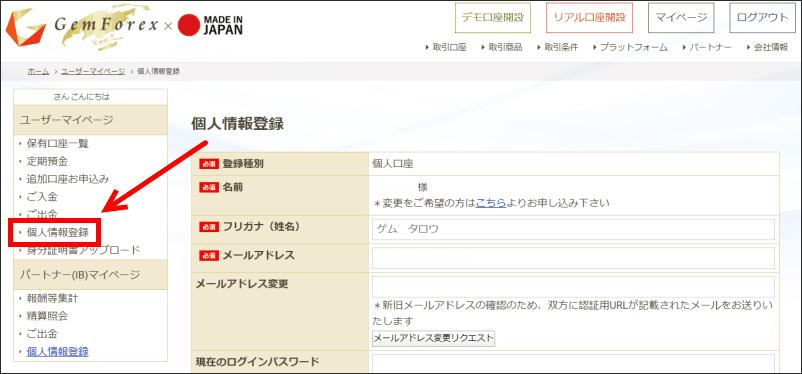Viewport: 802px width, 374px height.
Task: Click メールアドレス変更リクエスト button
Action: [434, 338]
